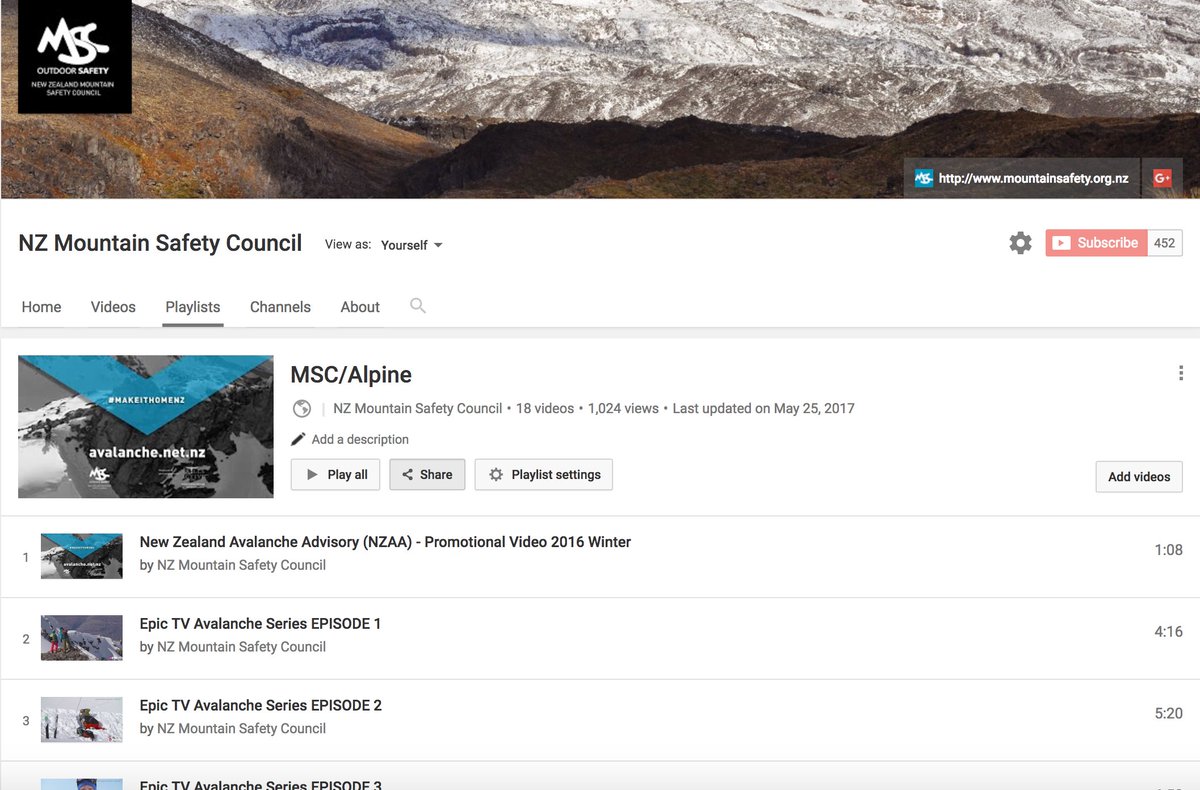Open Epic TV Avalanche Series EPISODE 1 title
1200x790 pixels.
(260, 624)
